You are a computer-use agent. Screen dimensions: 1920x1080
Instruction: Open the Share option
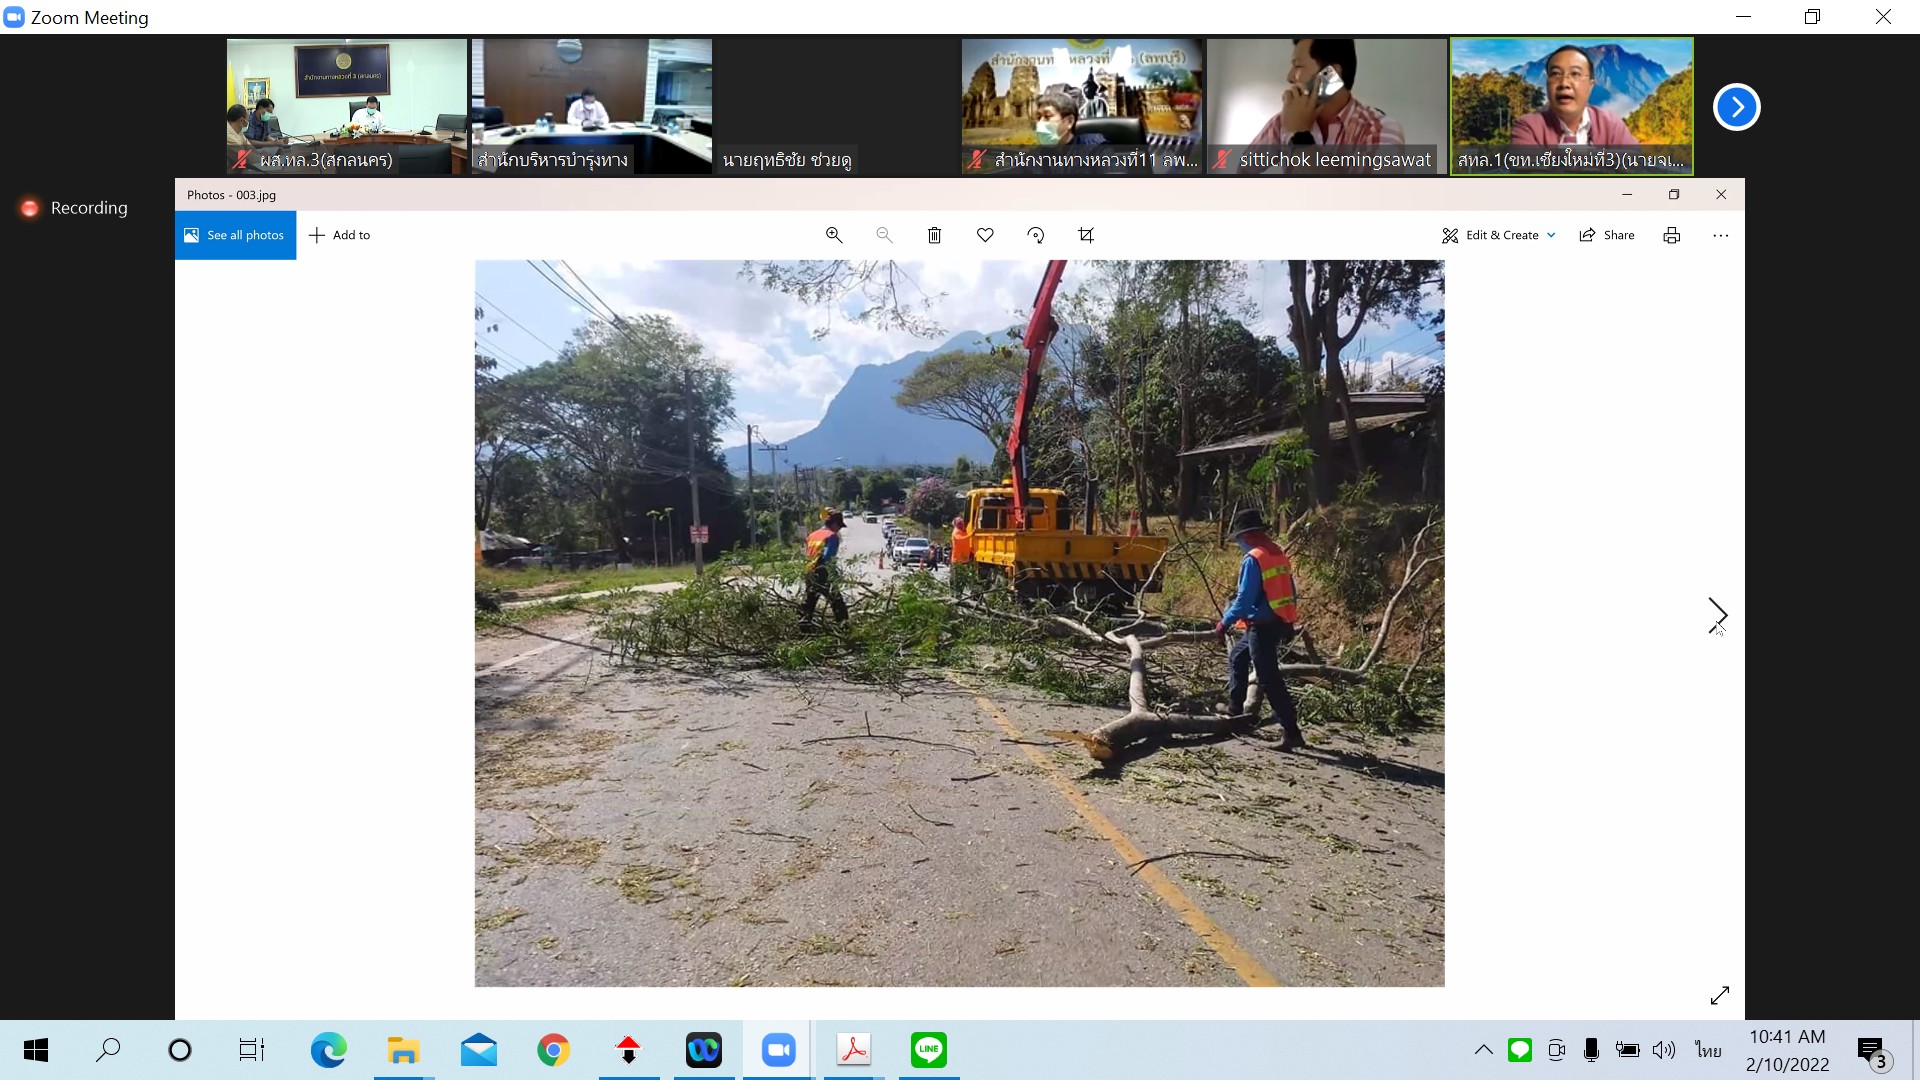pos(1607,235)
